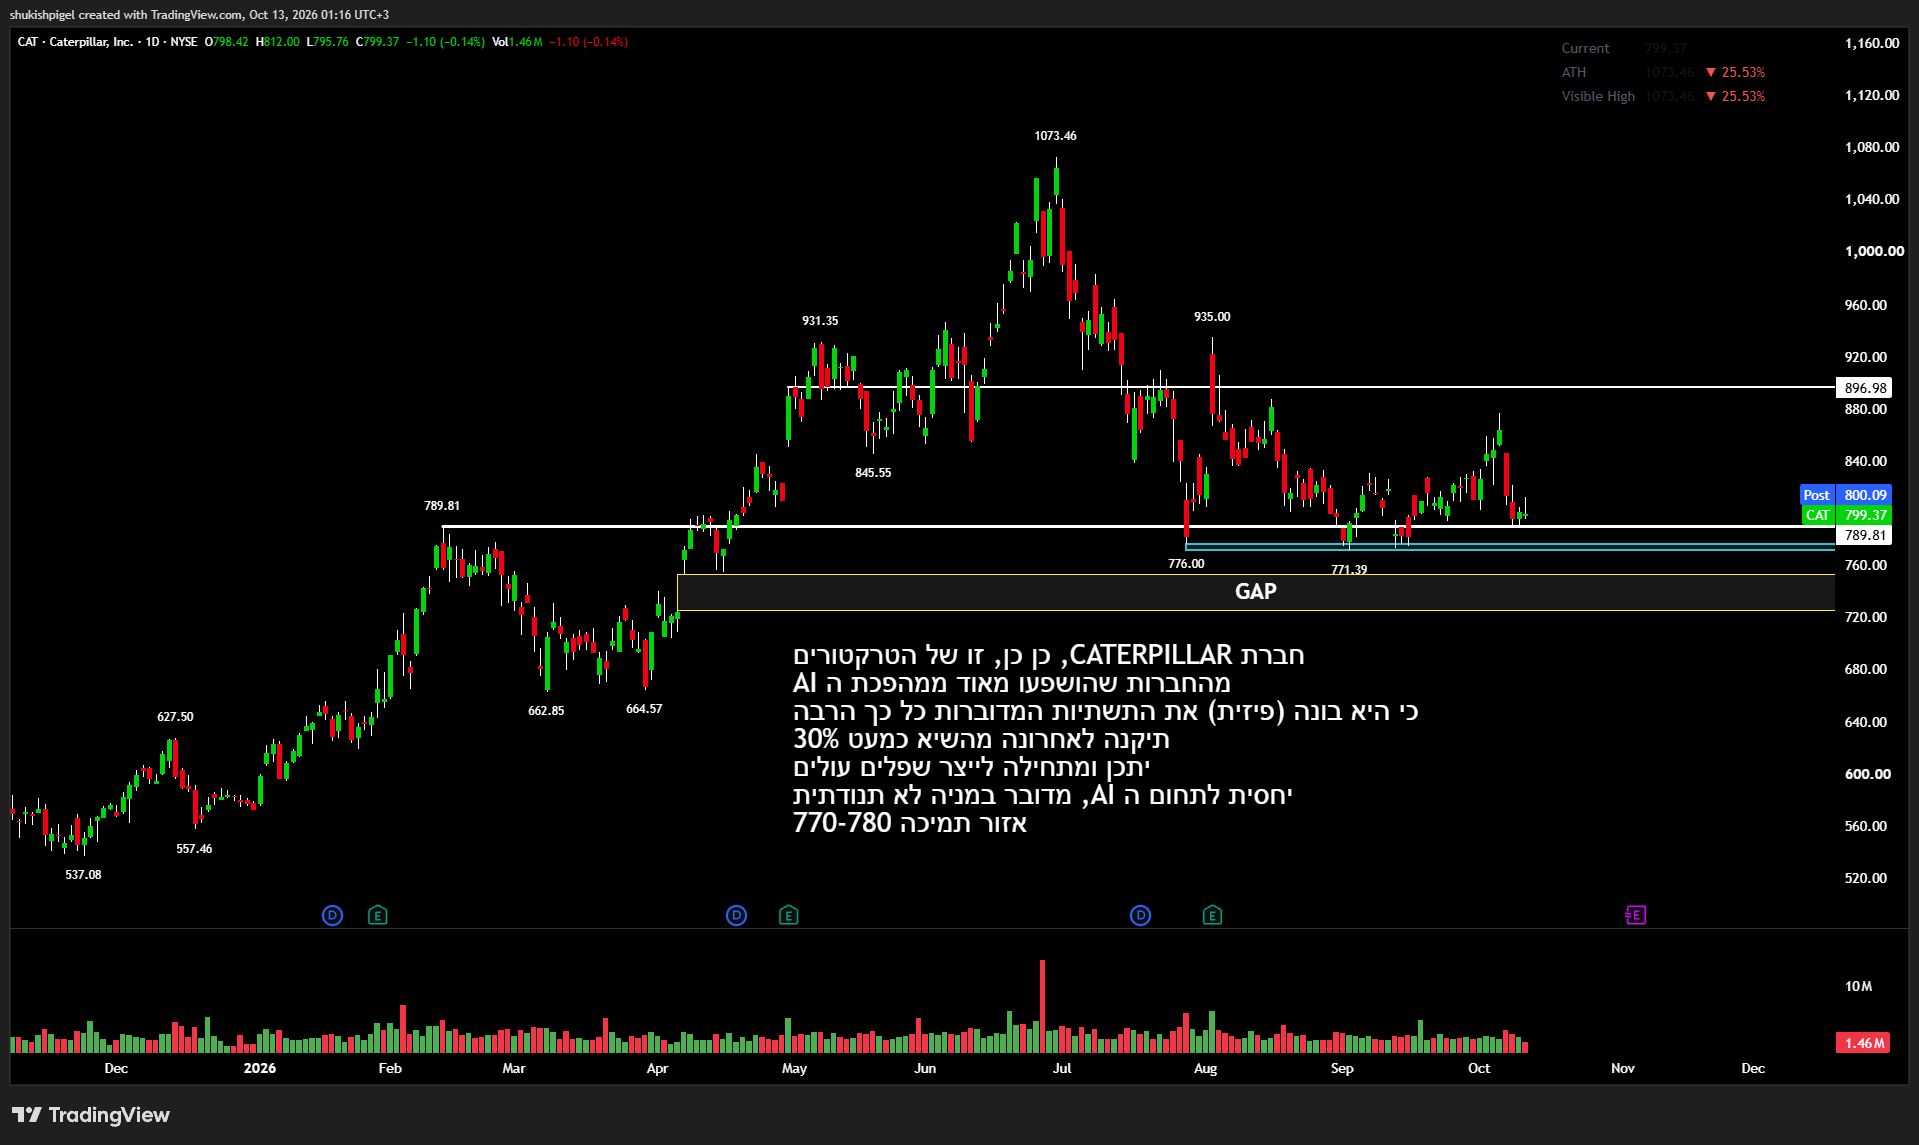Click the ATH stat row label
This screenshot has height=1145, width=1919.
pyautogui.click(x=1574, y=72)
